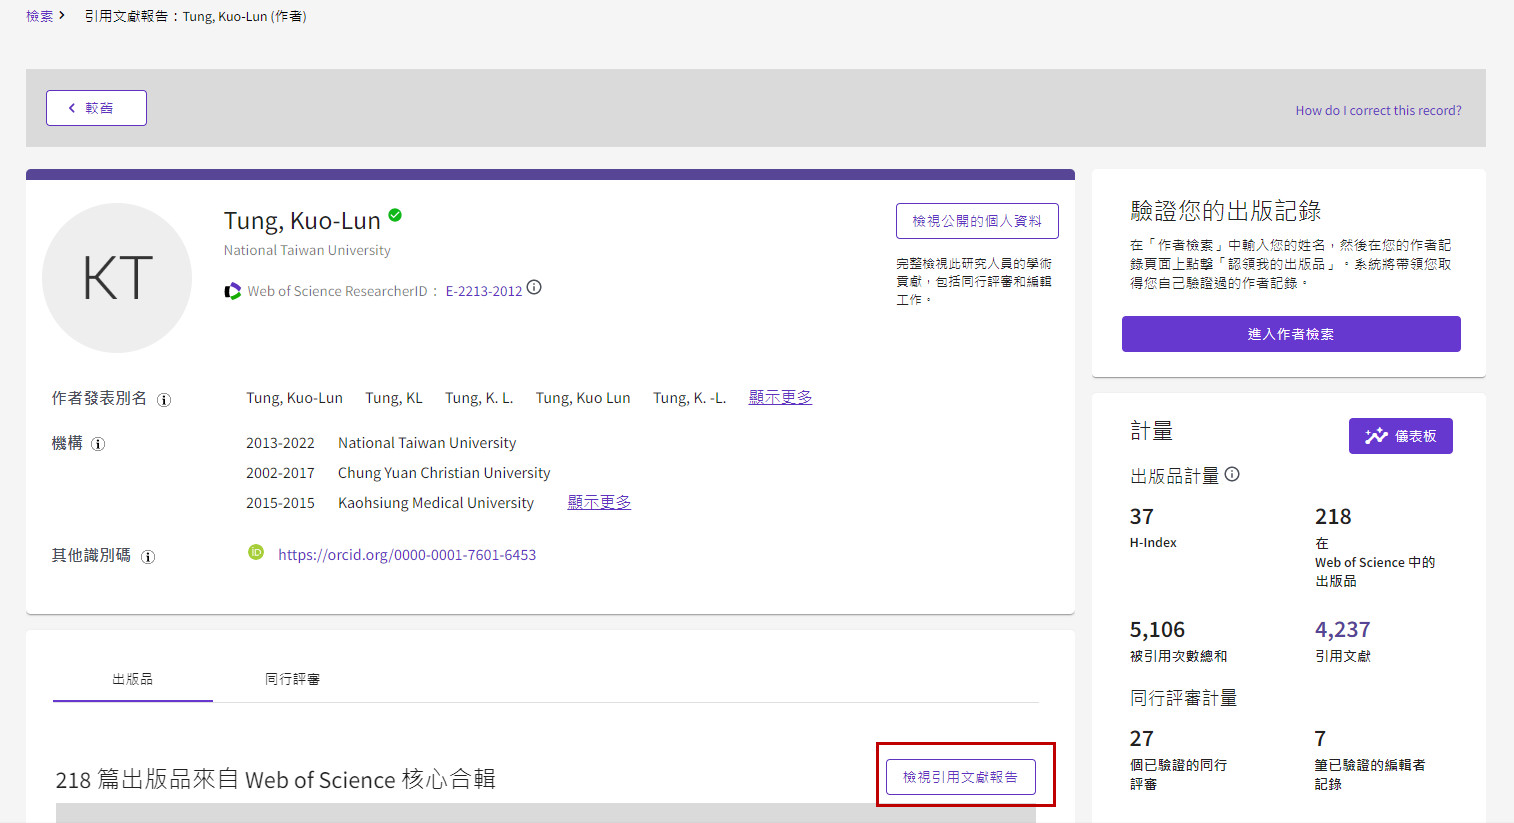
Task: Click the Web of Science ResearcherID logo icon
Action: click(233, 291)
